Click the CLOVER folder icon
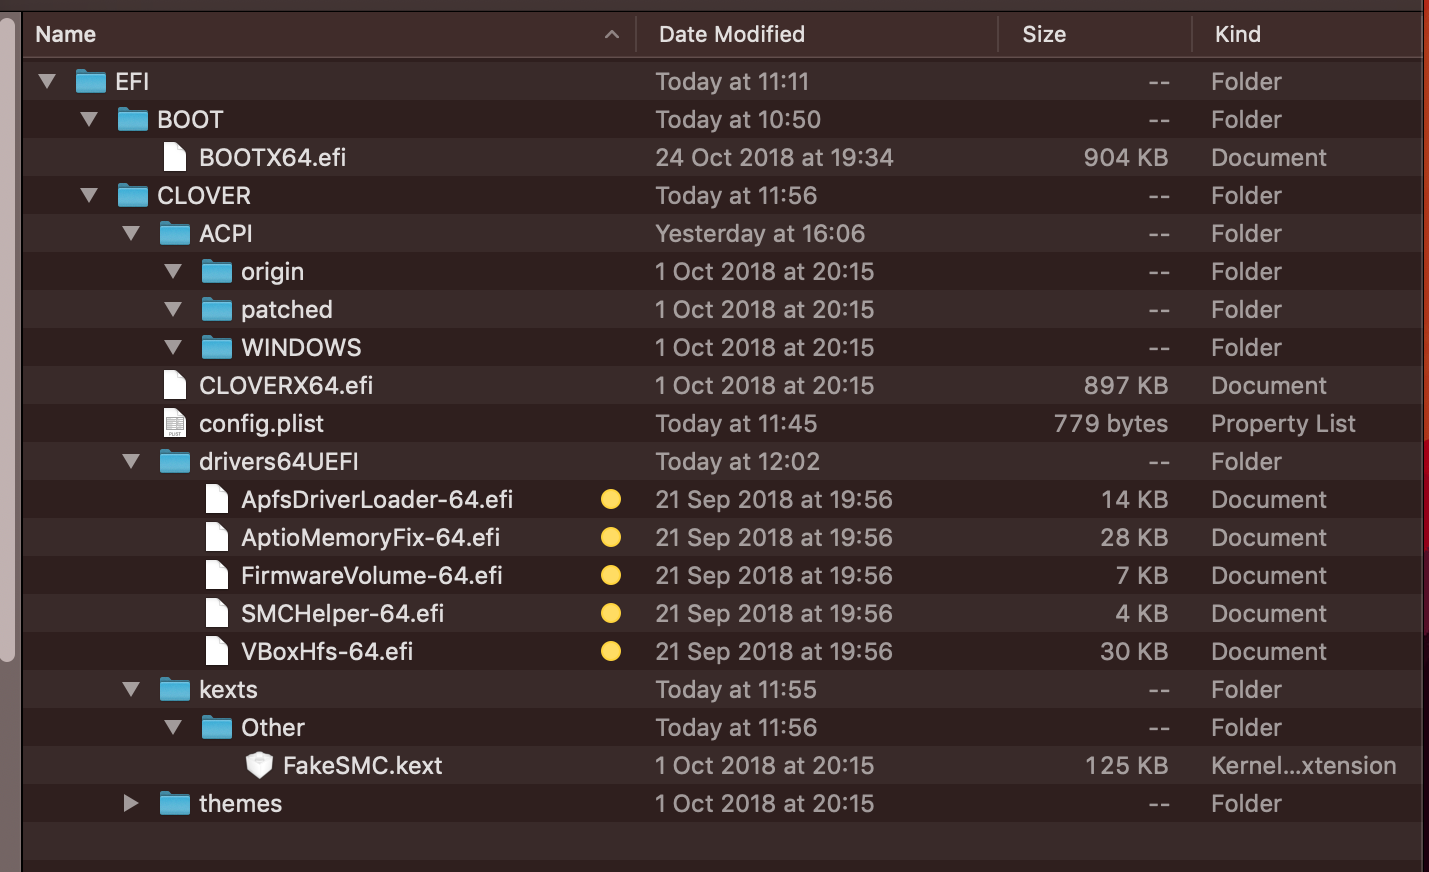The height and width of the screenshot is (872, 1429). pos(133,195)
